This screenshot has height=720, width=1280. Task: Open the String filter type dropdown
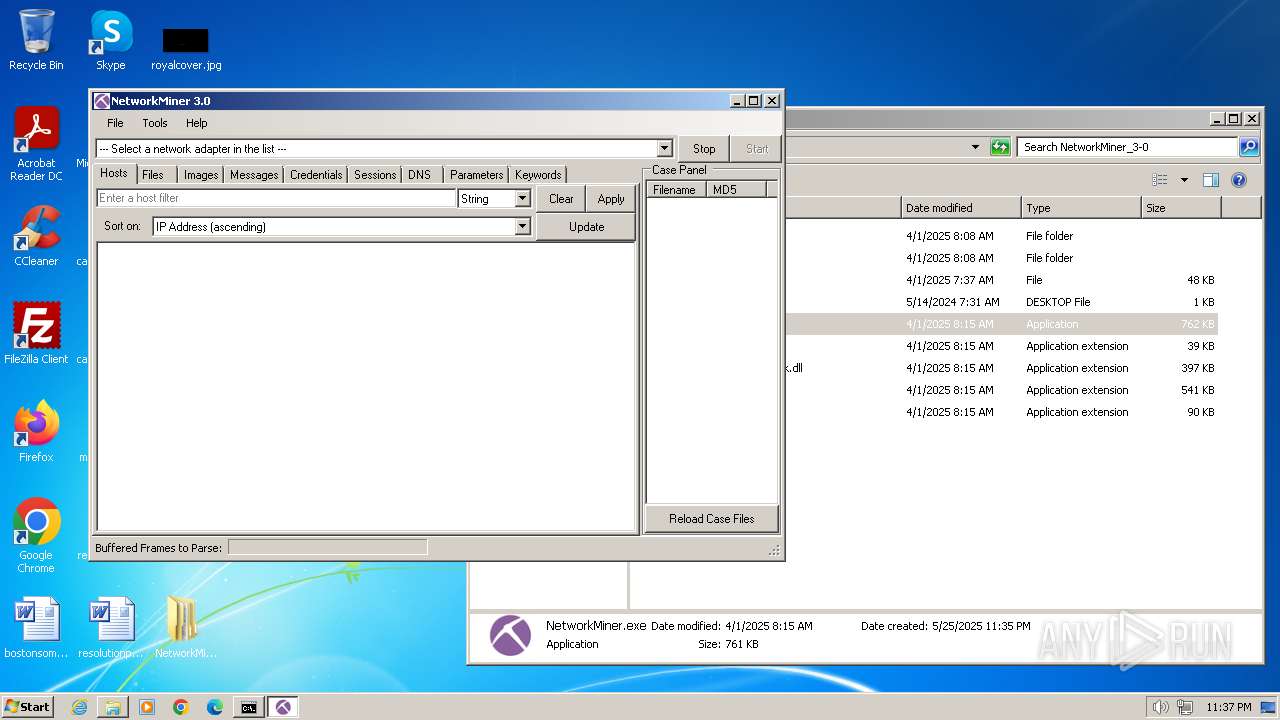(522, 198)
